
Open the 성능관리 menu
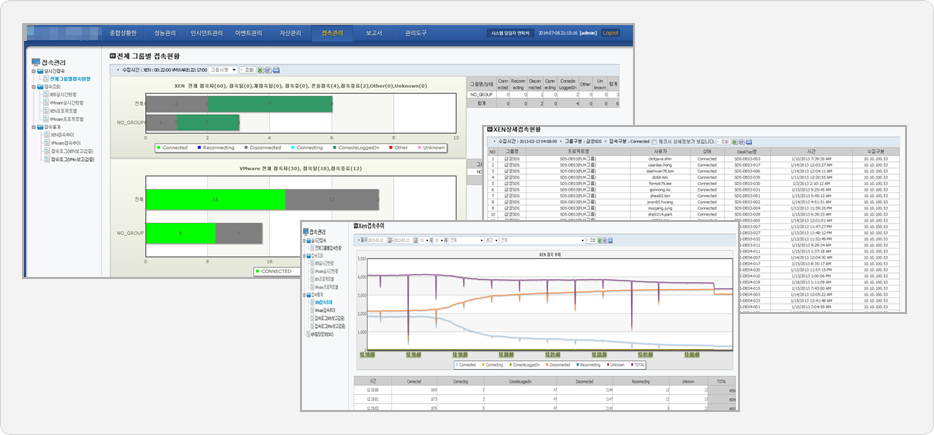164,33
